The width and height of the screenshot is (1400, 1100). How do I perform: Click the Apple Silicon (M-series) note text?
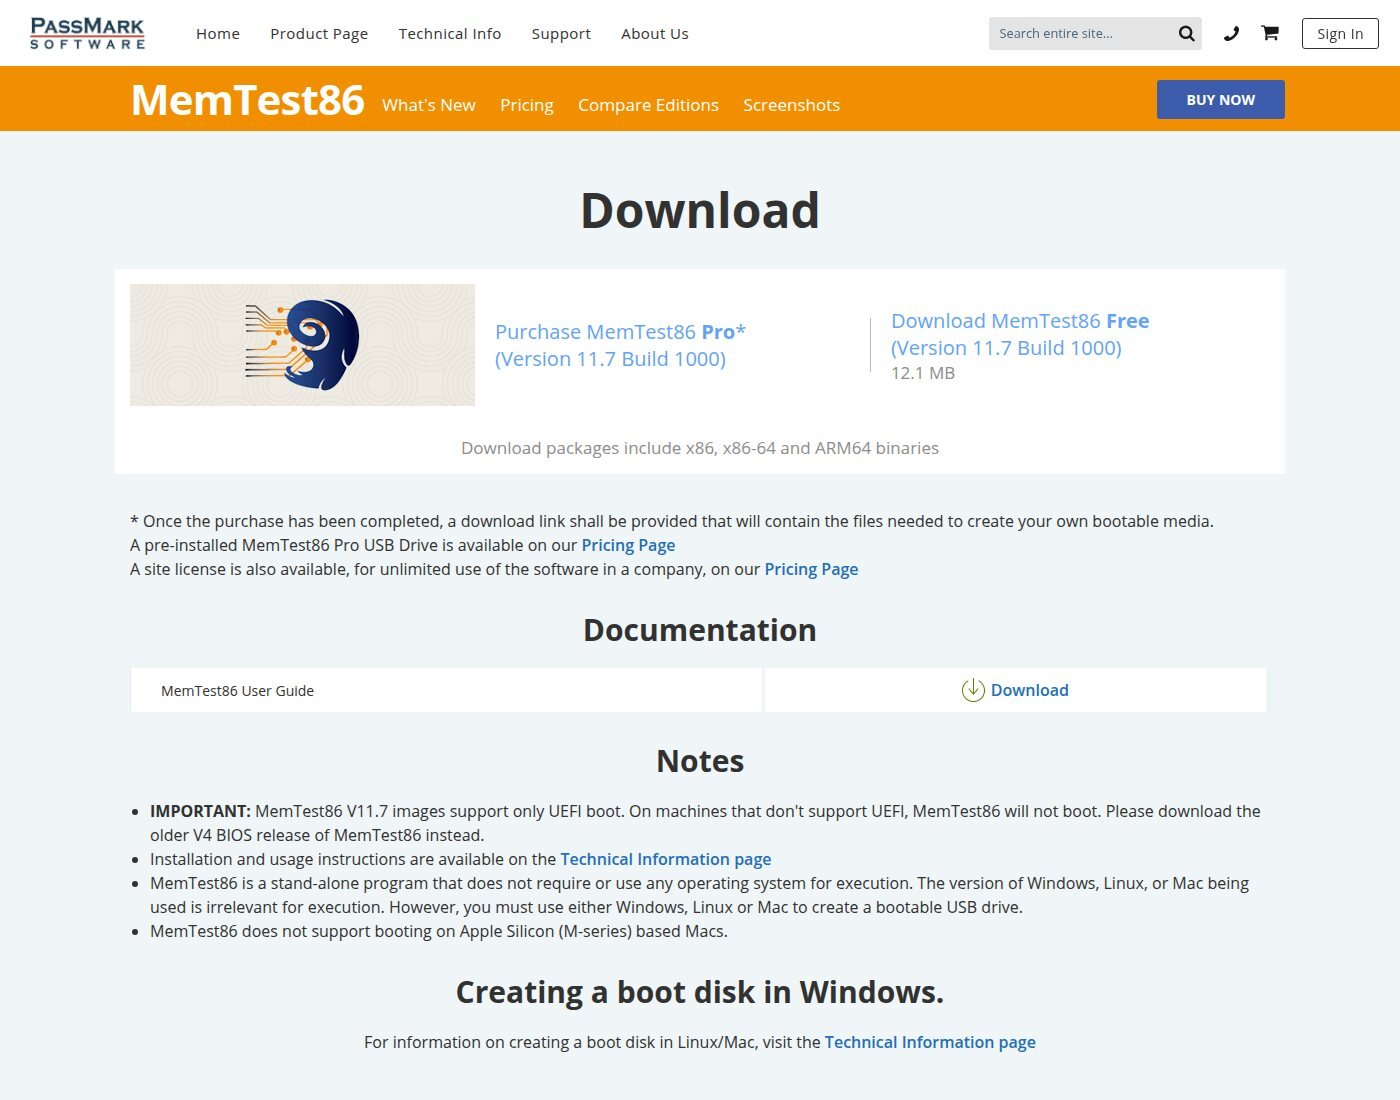click(439, 931)
